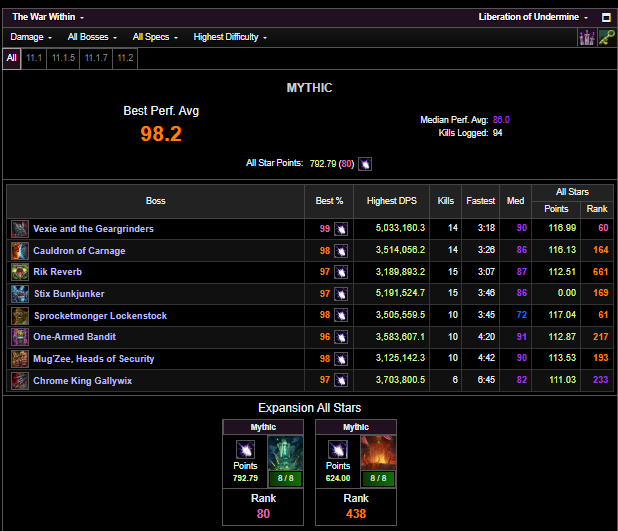Open the raid group icon at top right

click(x=587, y=37)
